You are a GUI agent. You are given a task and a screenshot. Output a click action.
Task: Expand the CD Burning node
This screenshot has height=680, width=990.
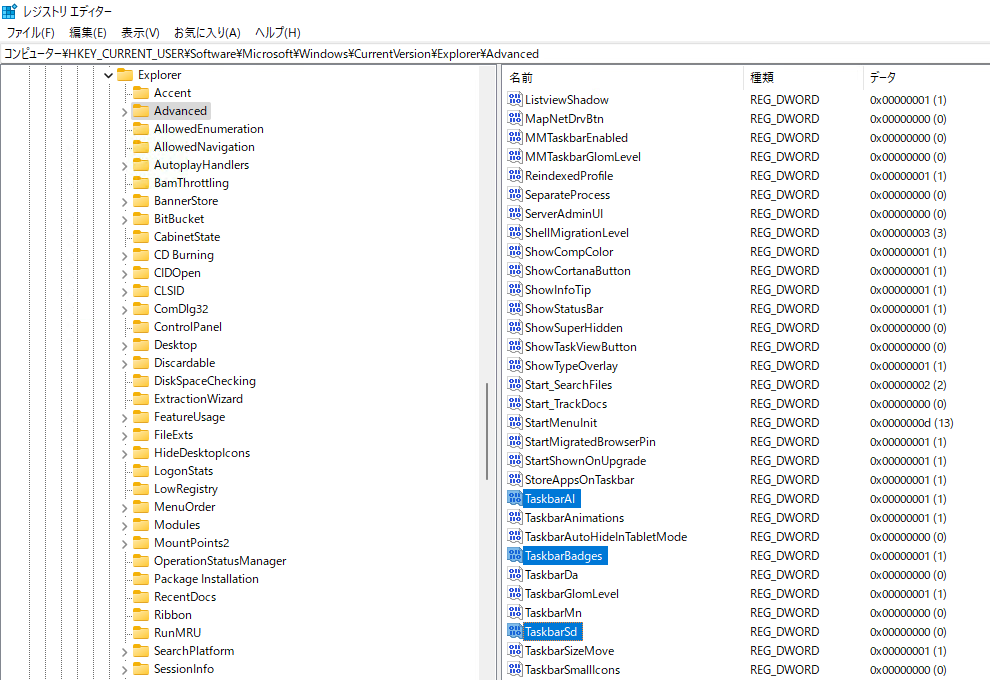tap(124, 256)
